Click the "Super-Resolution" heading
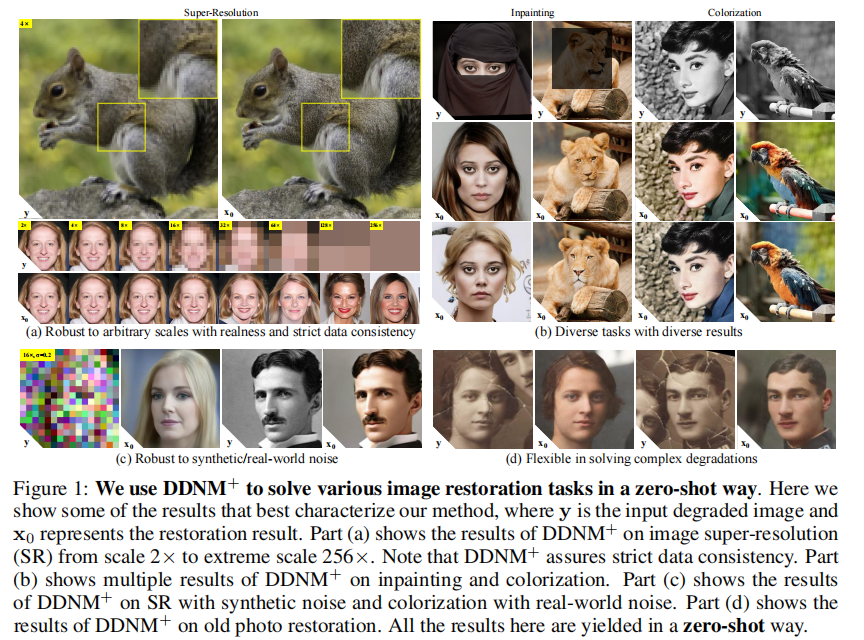The height and width of the screenshot is (640, 864). (221, 13)
